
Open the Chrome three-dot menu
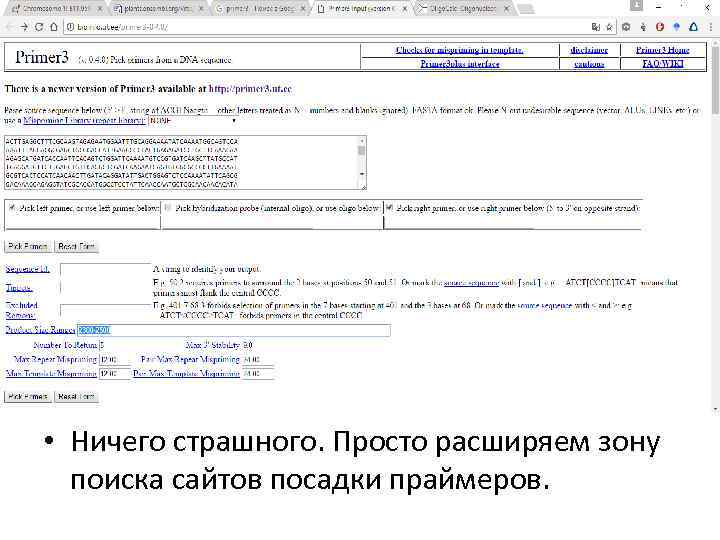coord(711,27)
